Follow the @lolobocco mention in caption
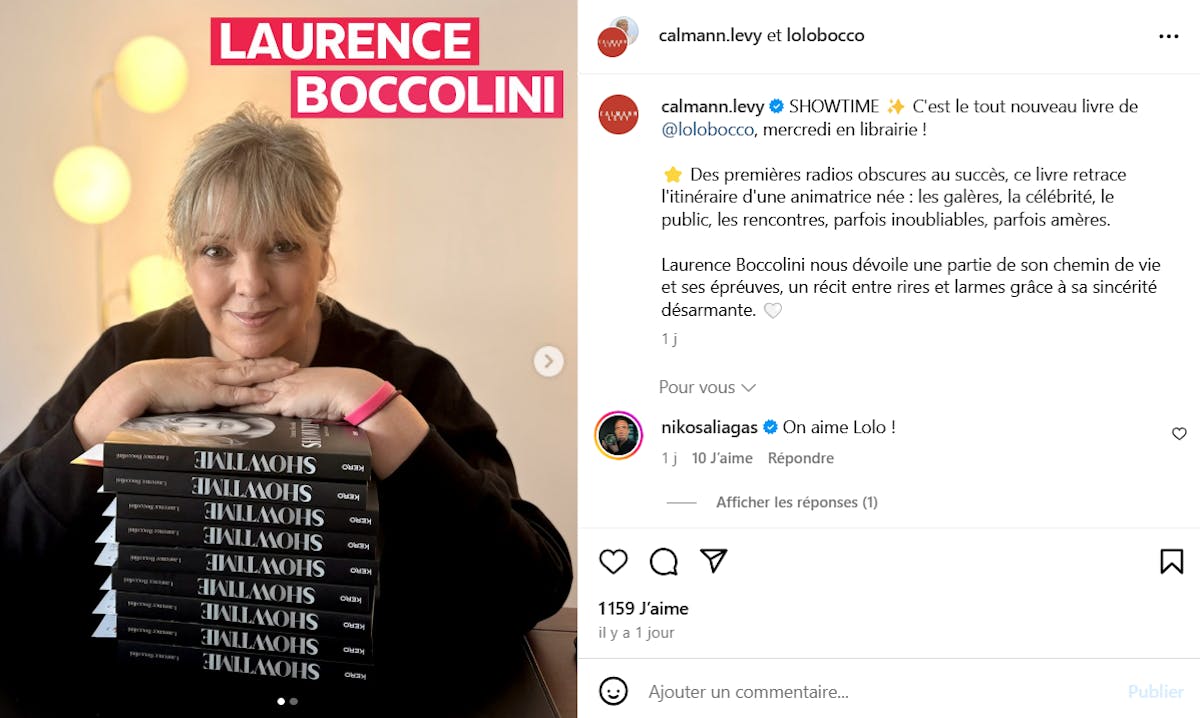The image size is (1200, 718). (x=708, y=130)
